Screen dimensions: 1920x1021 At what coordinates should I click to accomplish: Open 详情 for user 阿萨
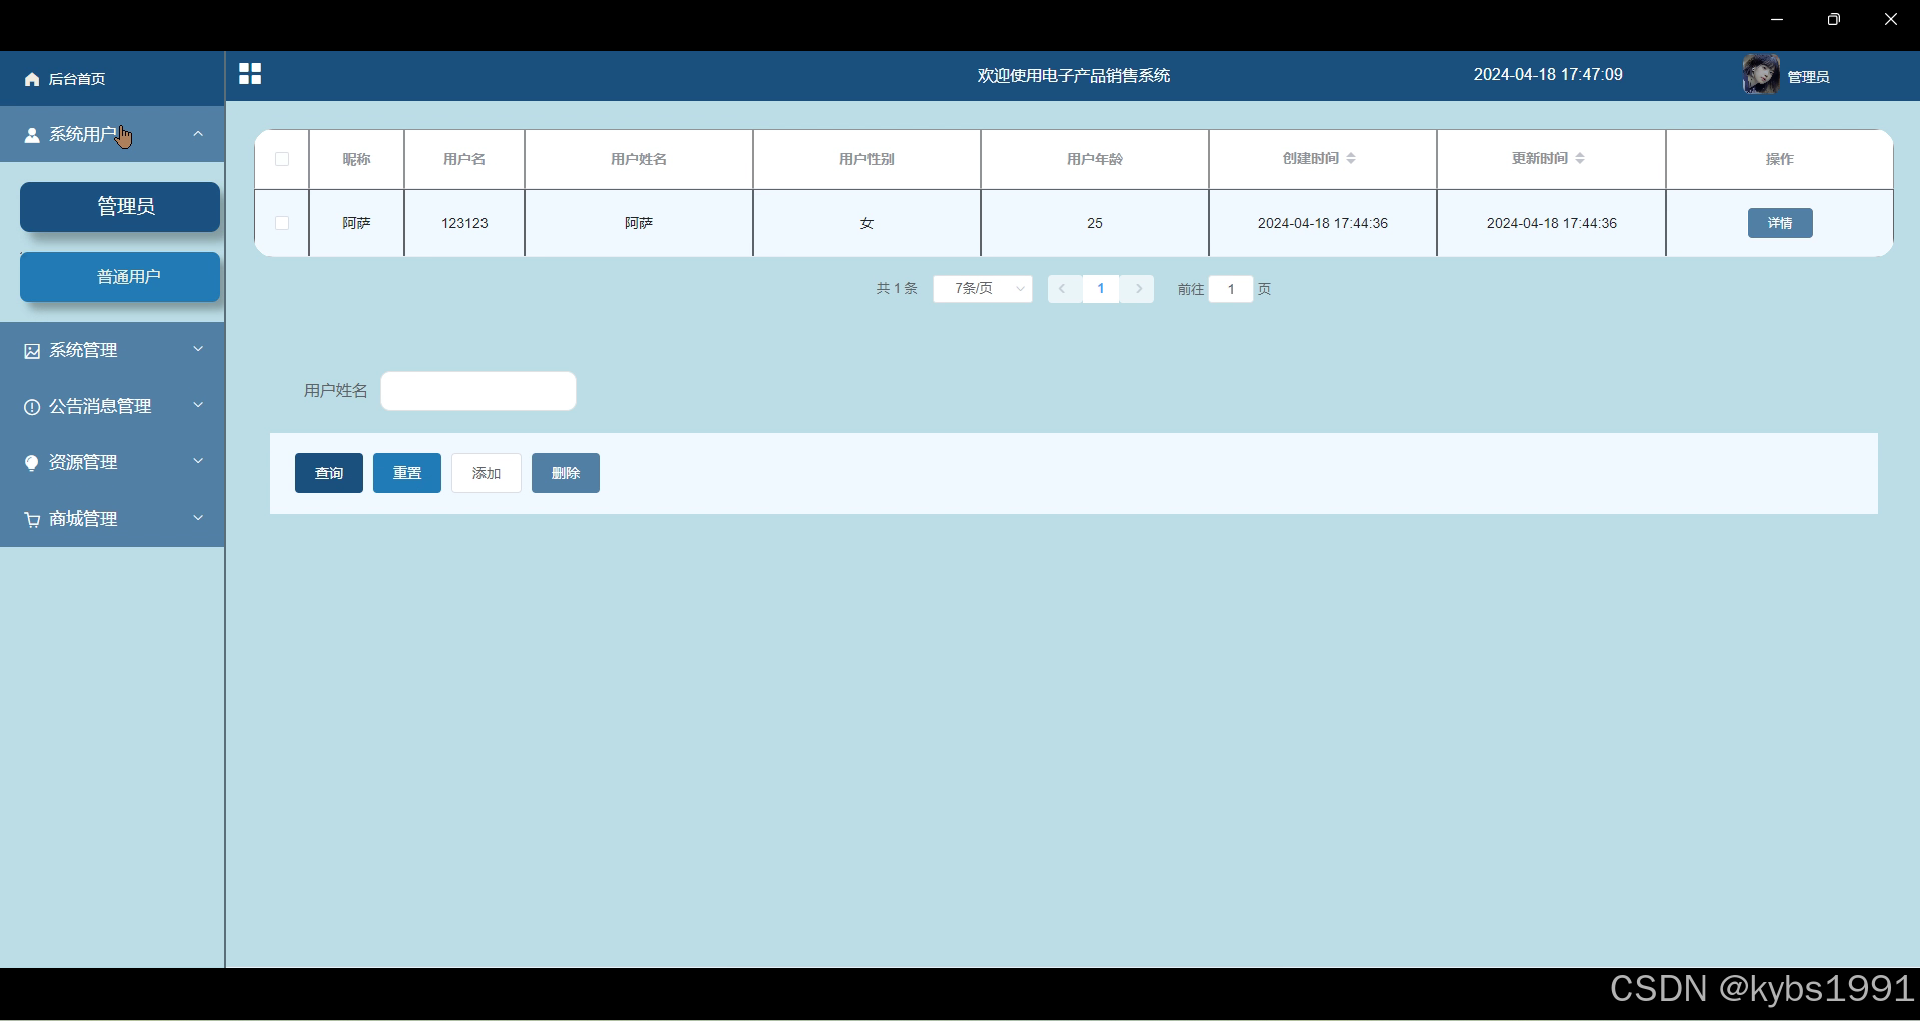point(1780,223)
